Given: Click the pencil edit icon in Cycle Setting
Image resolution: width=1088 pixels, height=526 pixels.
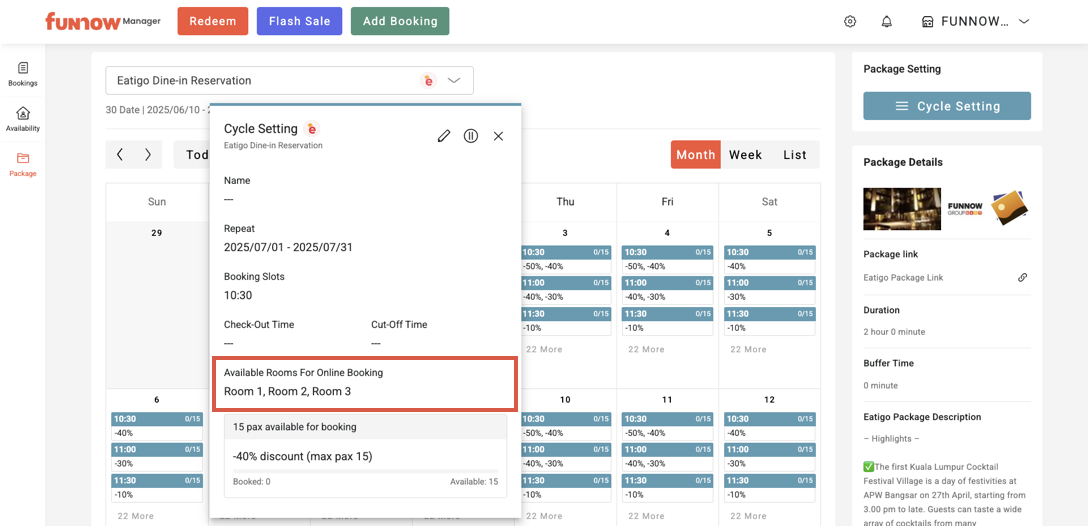Looking at the screenshot, I should pyautogui.click(x=444, y=136).
